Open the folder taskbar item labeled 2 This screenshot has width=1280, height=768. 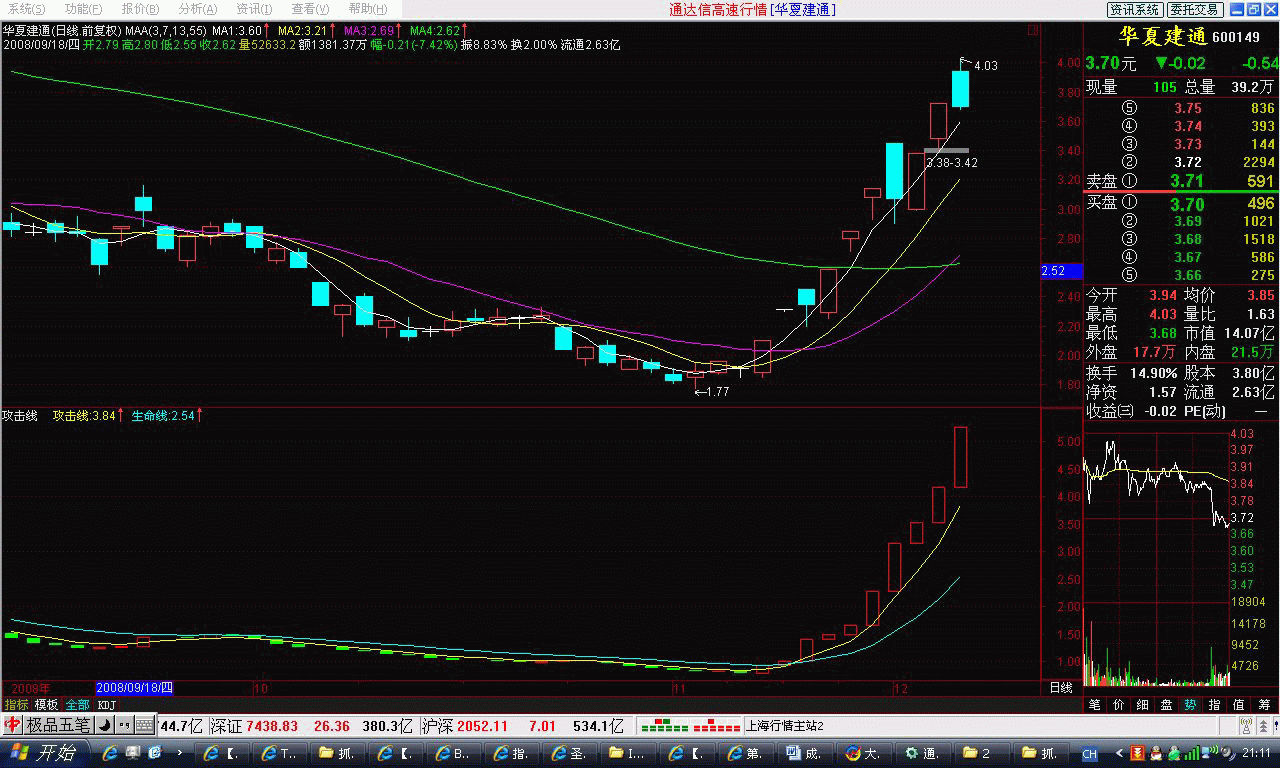[x=982, y=754]
